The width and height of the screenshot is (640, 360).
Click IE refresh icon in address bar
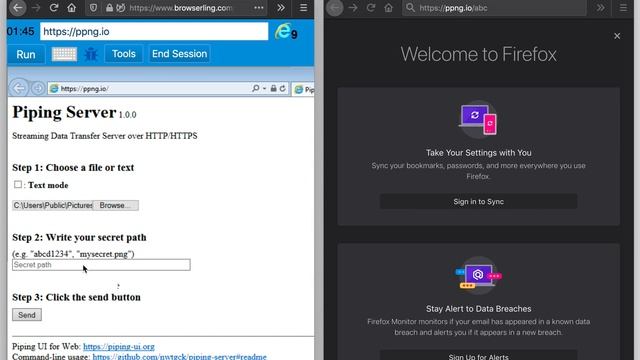282,89
